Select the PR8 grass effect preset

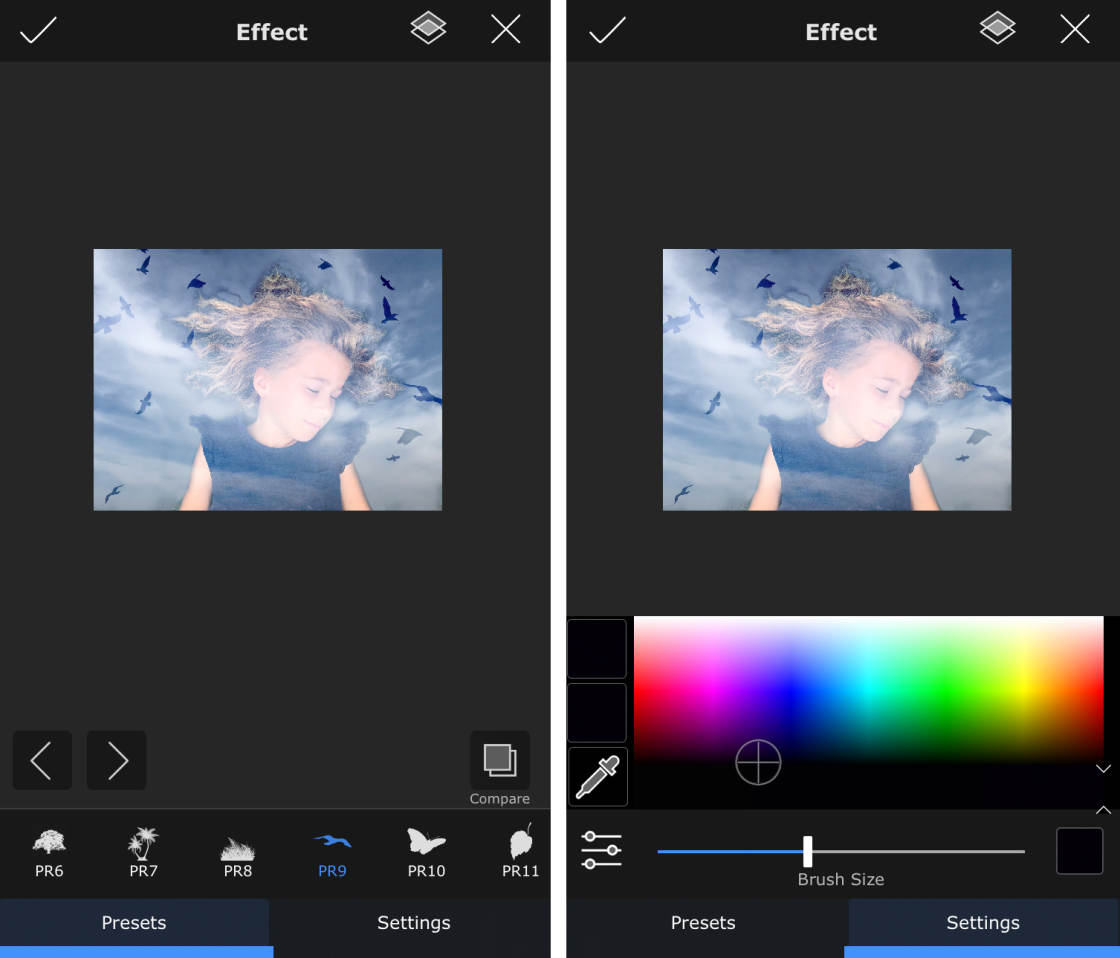[x=237, y=853]
